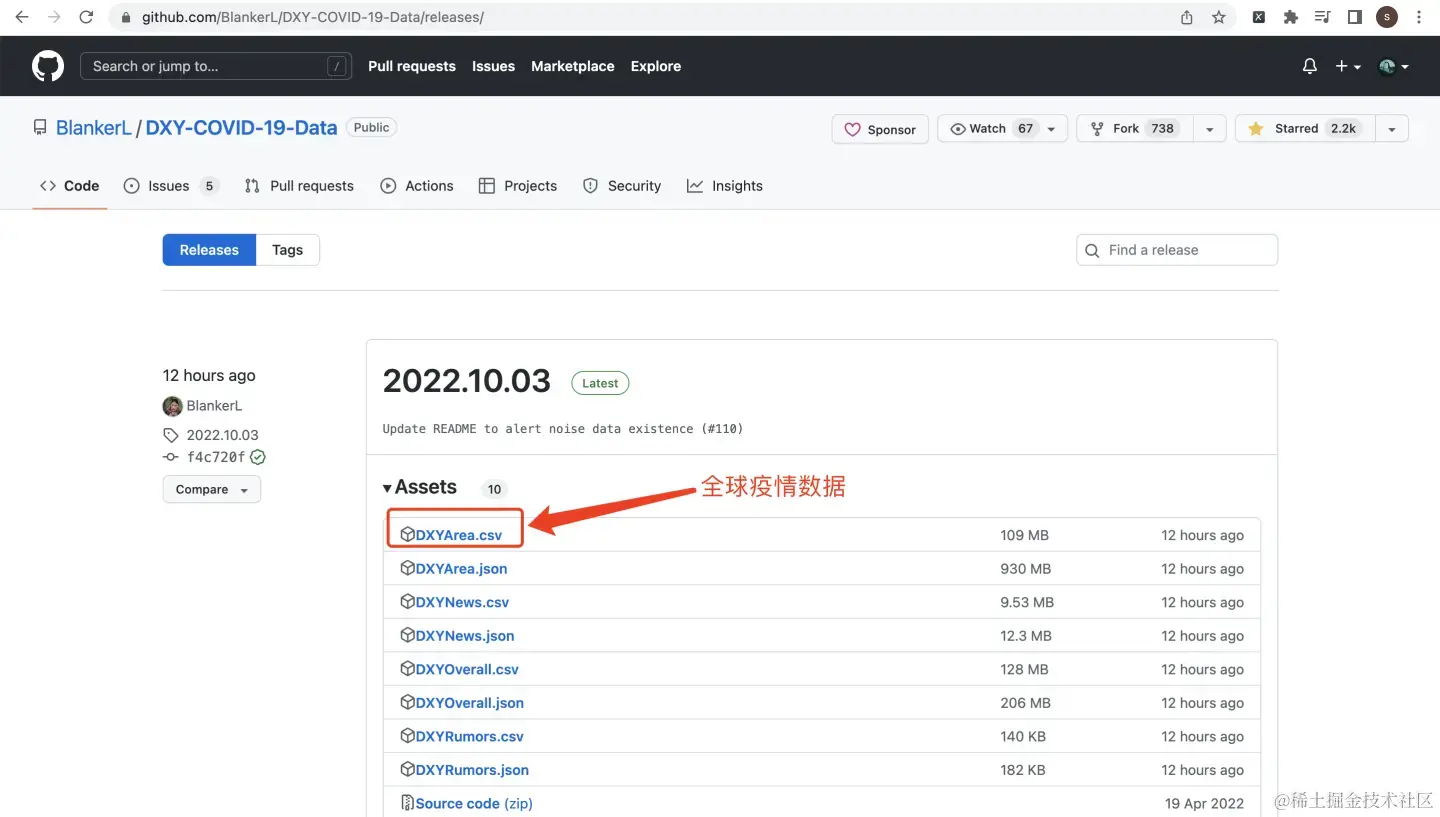Open notifications via the bell icon
1440x817 pixels.
coord(1309,66)
